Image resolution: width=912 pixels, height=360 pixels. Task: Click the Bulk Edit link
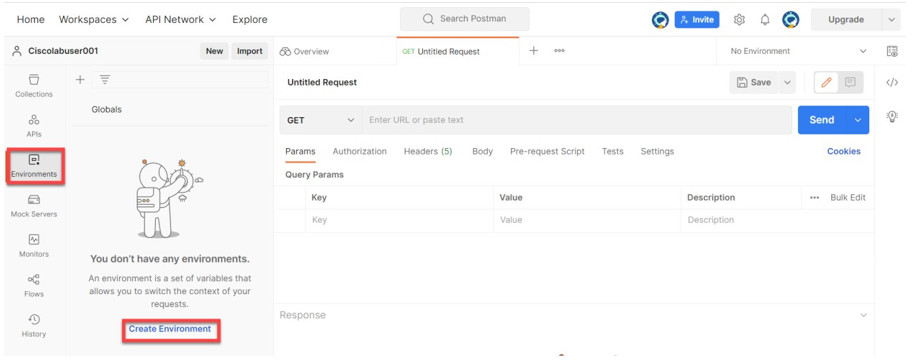point(848,198)
